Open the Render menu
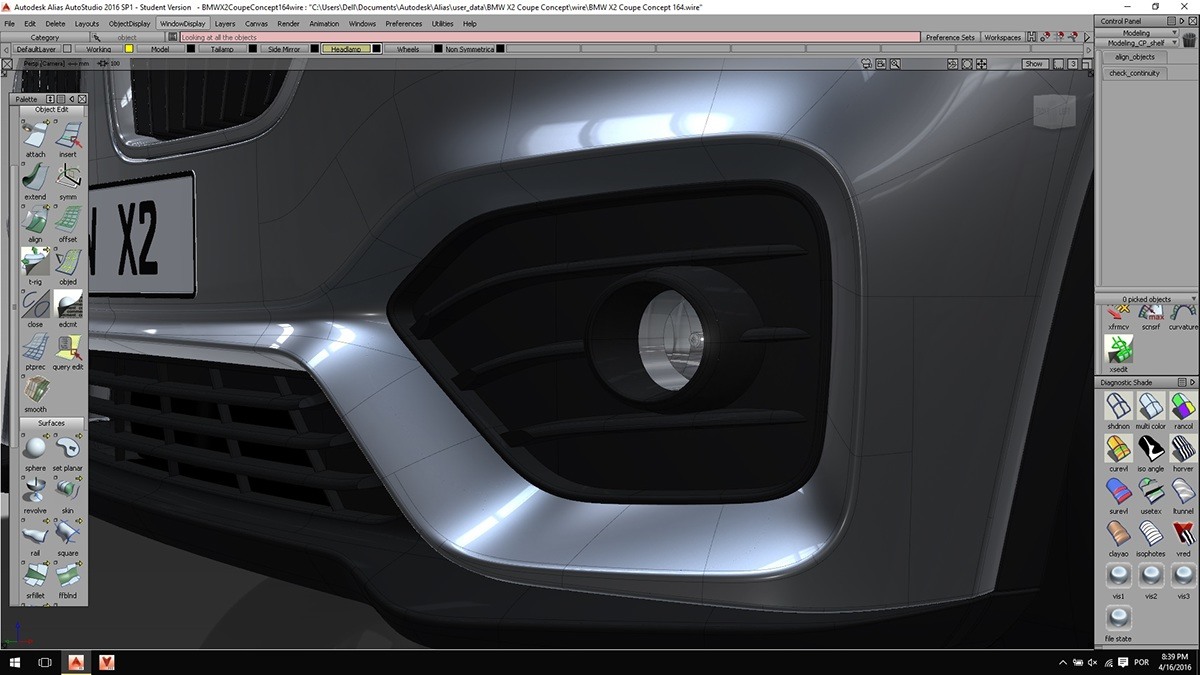The height and width of the screenshot is (675, 1200). 288,23
